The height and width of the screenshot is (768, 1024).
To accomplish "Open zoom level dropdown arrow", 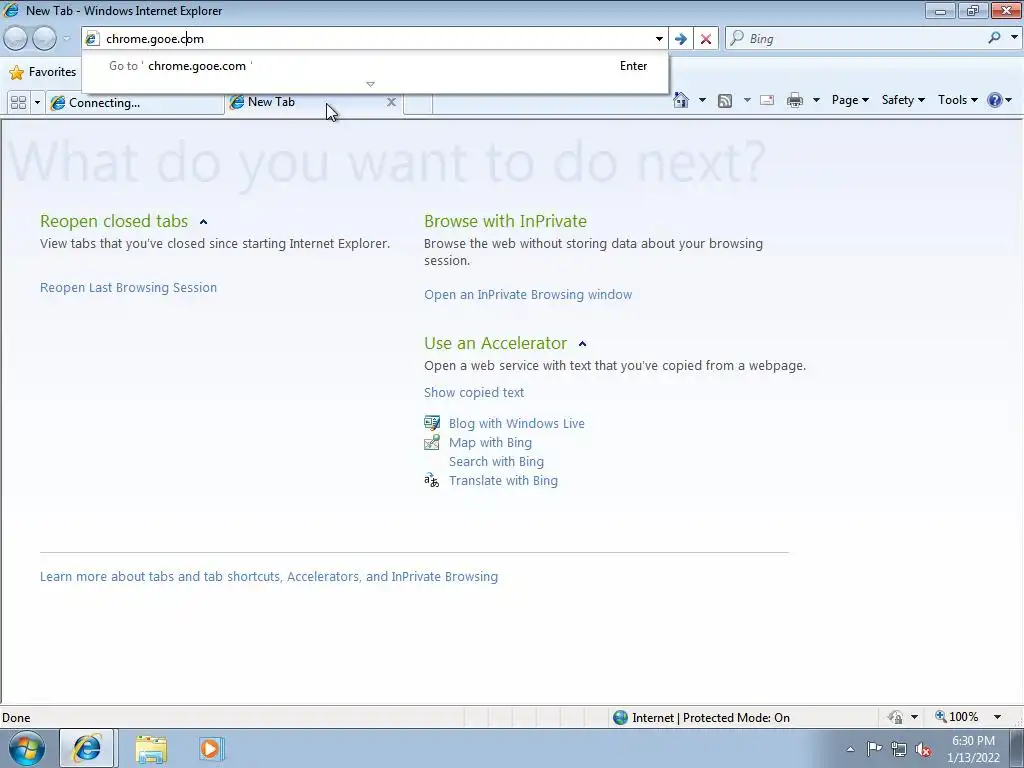I will (x=997, y=717).
